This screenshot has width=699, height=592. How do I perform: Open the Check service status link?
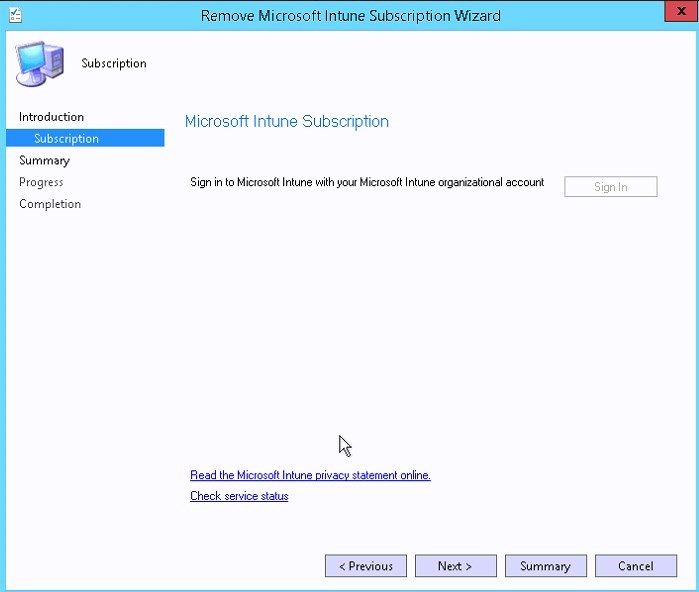pos(239,496)
